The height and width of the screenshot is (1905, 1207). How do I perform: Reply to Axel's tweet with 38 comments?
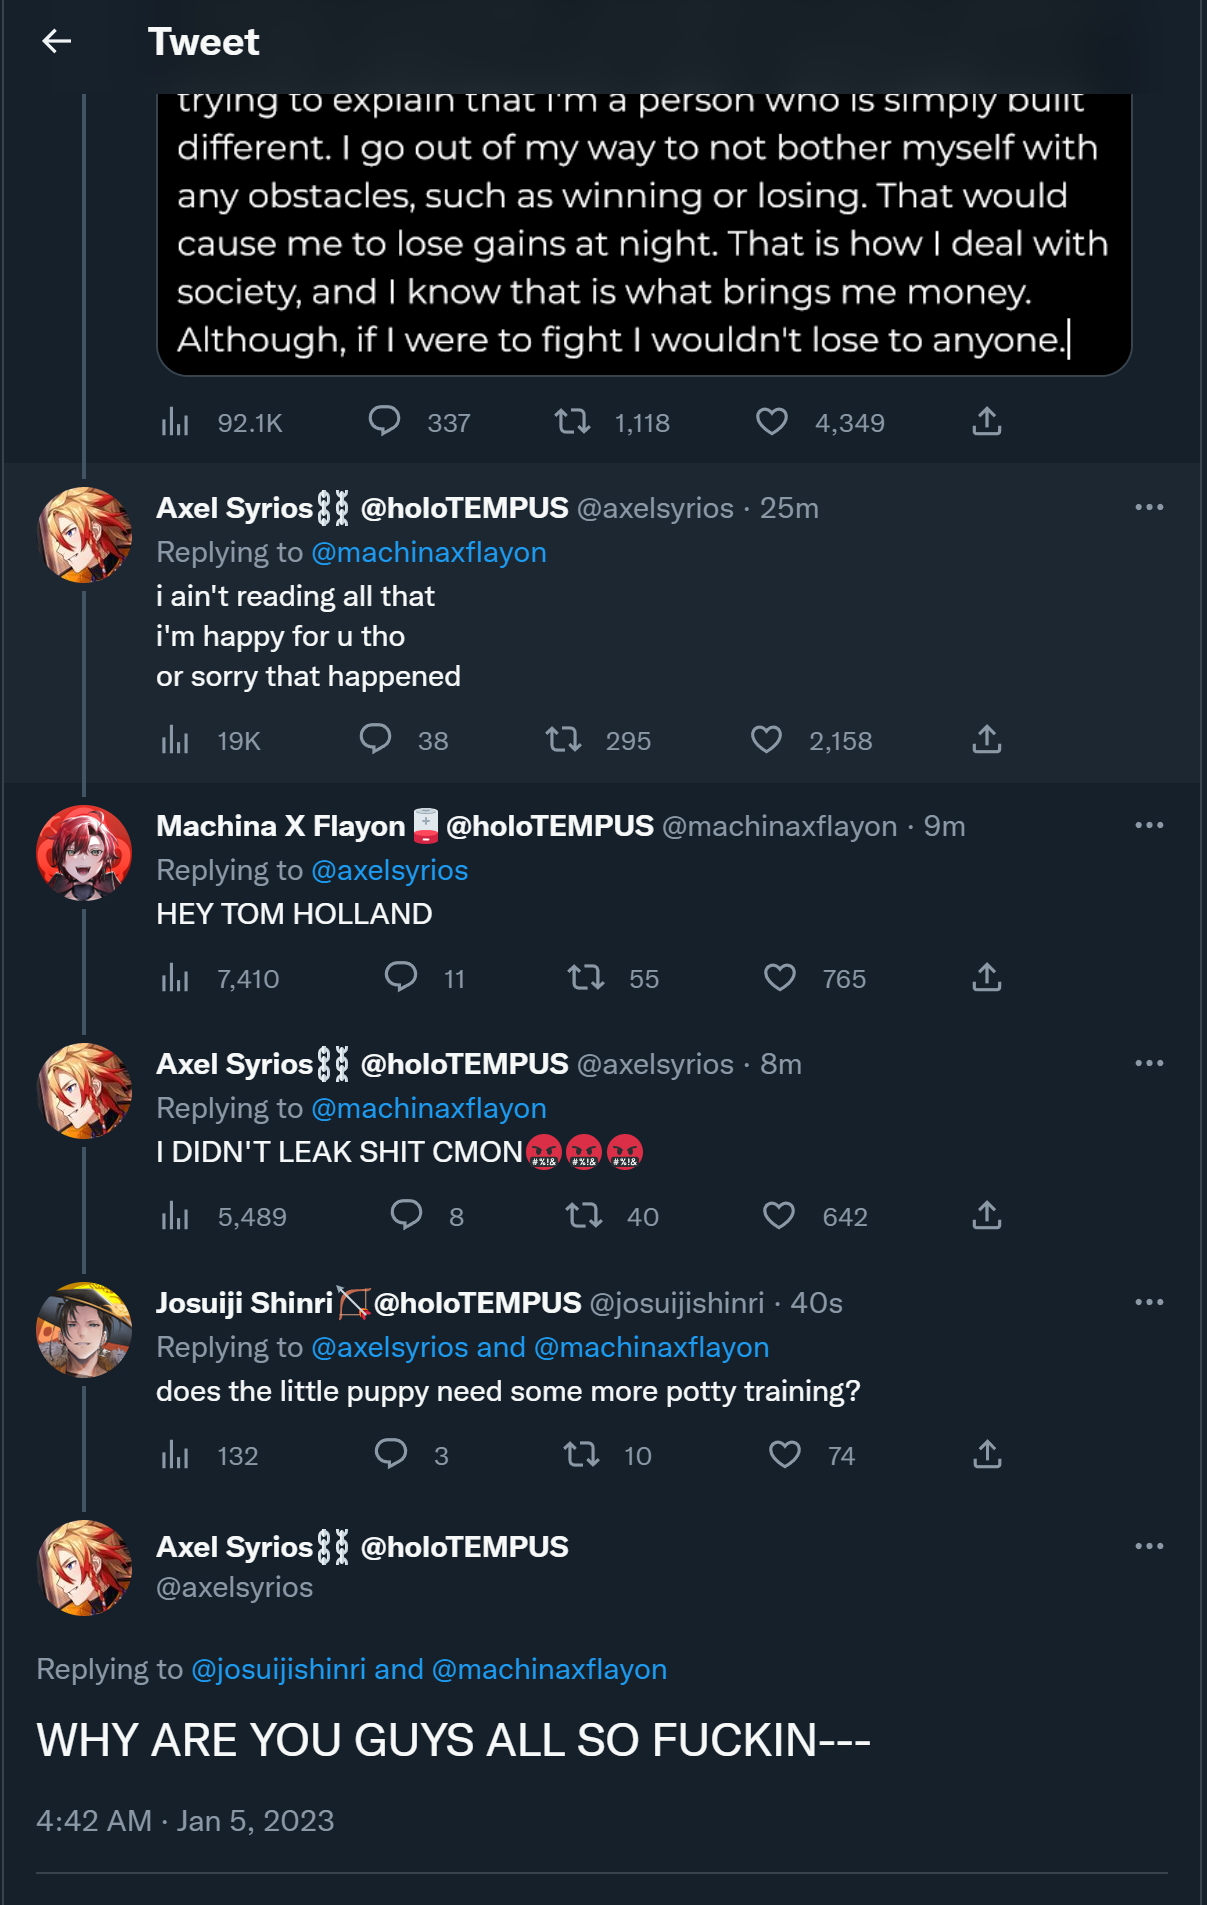[x=375, y=740]
